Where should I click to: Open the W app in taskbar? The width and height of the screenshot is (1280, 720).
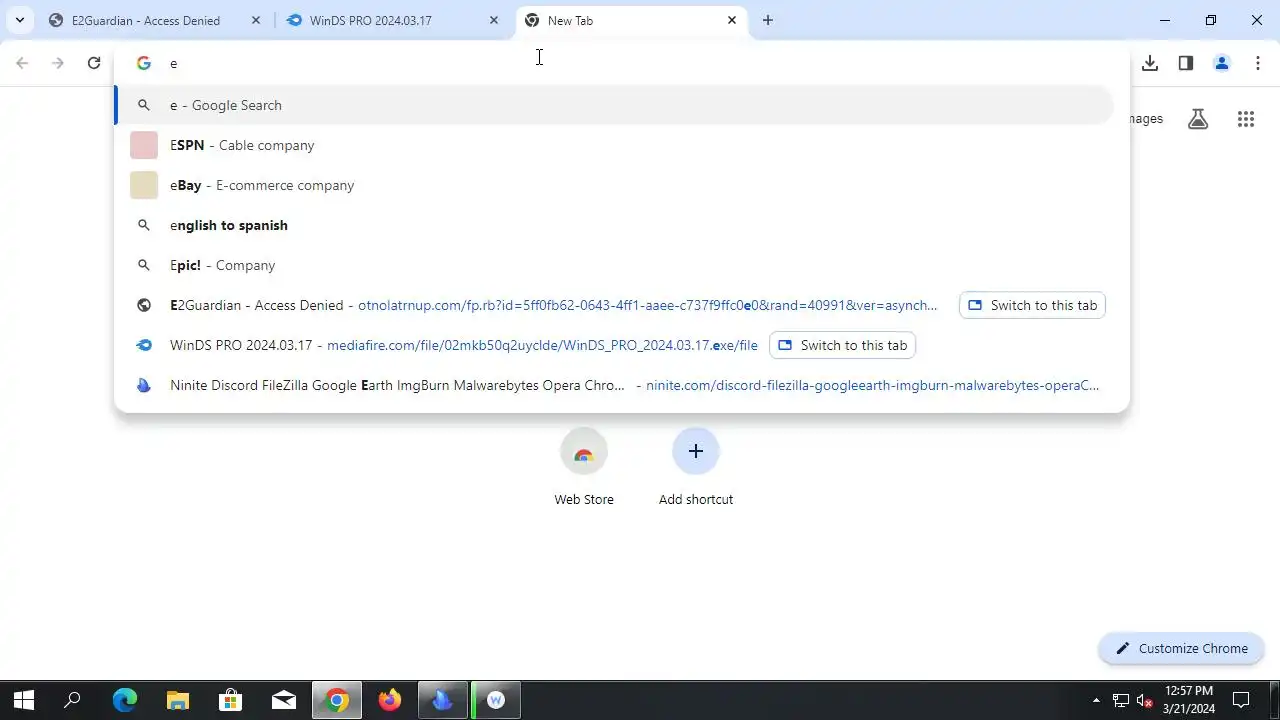(496, 701)
